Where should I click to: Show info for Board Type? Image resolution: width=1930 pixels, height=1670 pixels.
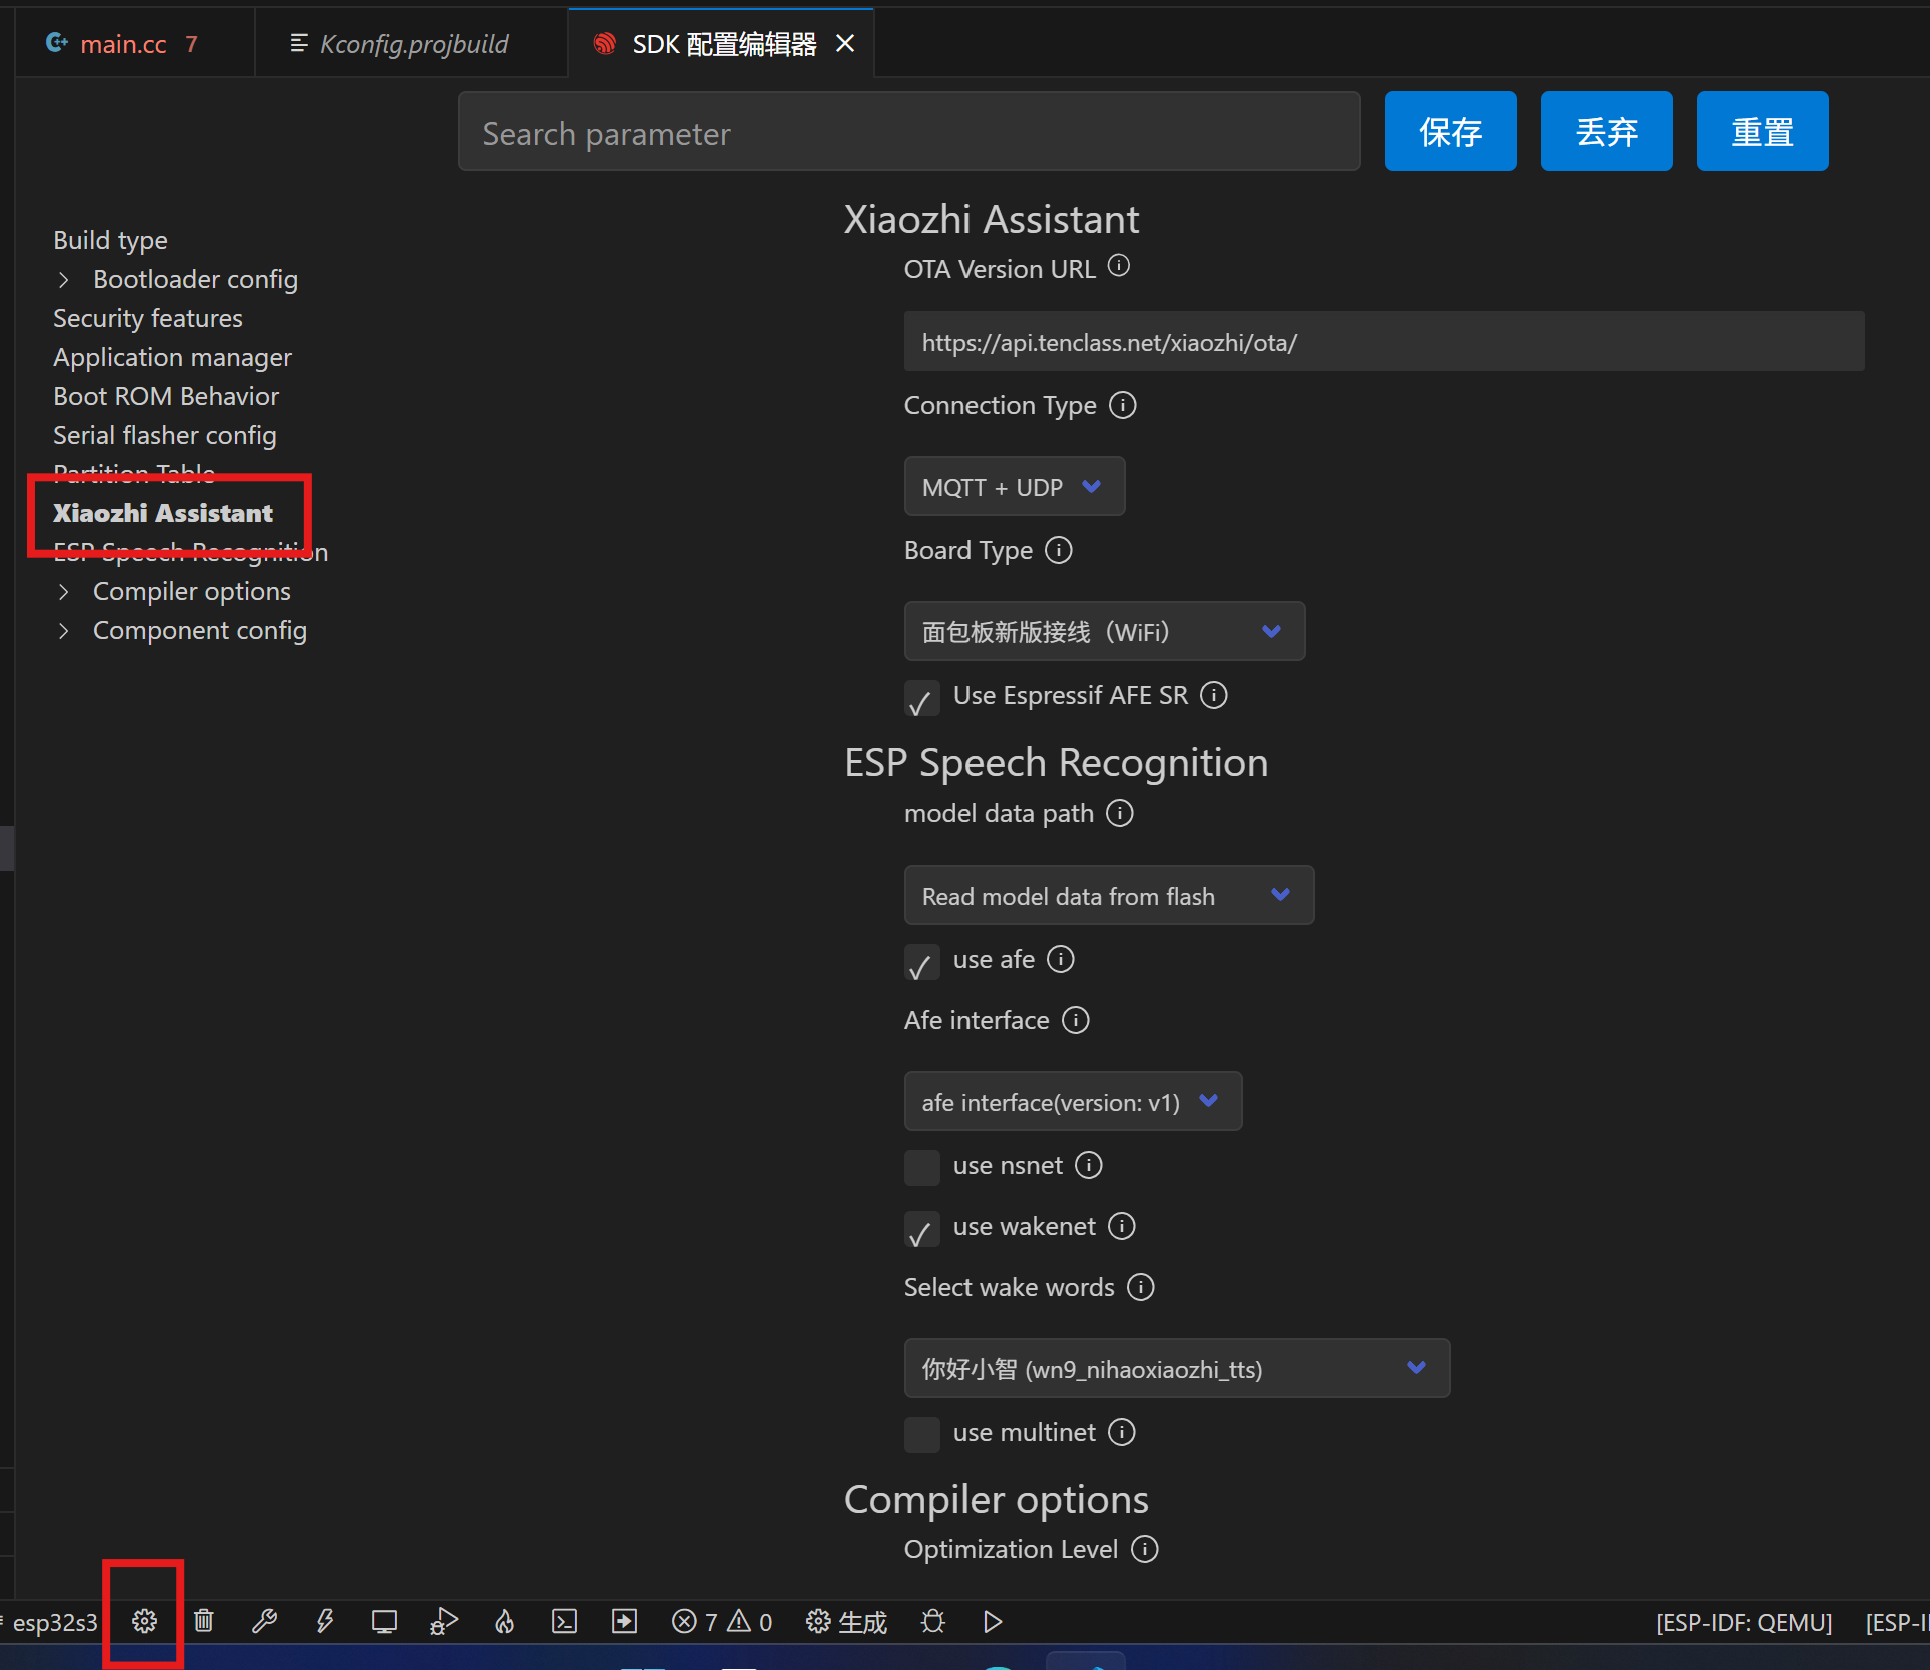tap(1059, 550)
